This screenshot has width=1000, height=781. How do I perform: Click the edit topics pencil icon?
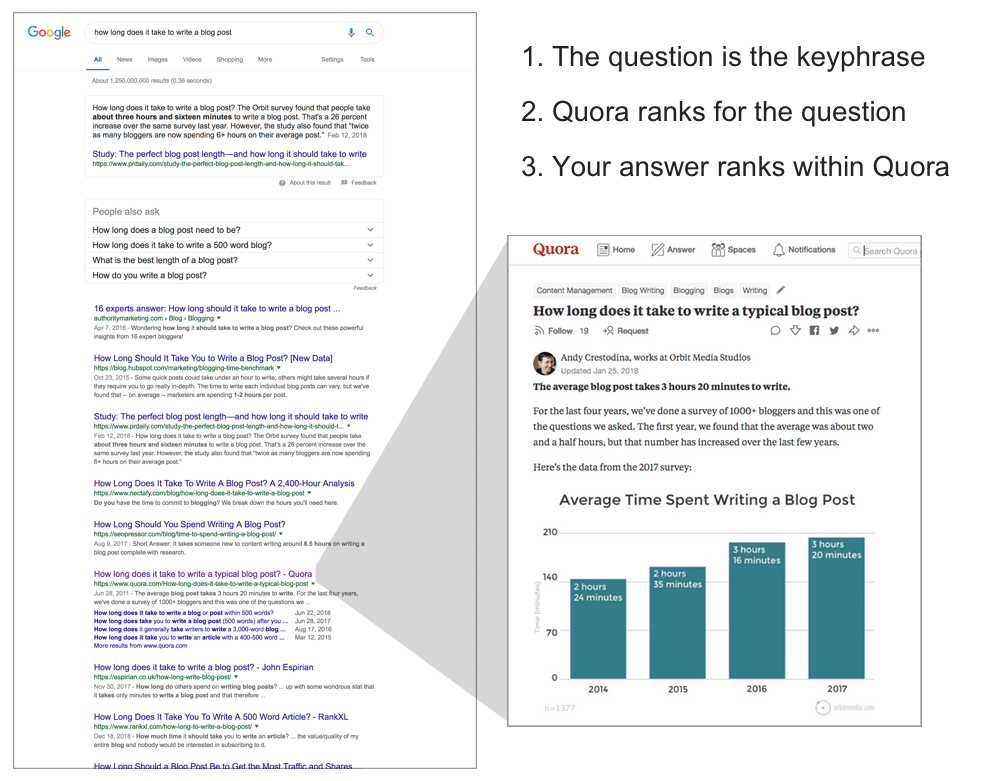click(781, 289)
